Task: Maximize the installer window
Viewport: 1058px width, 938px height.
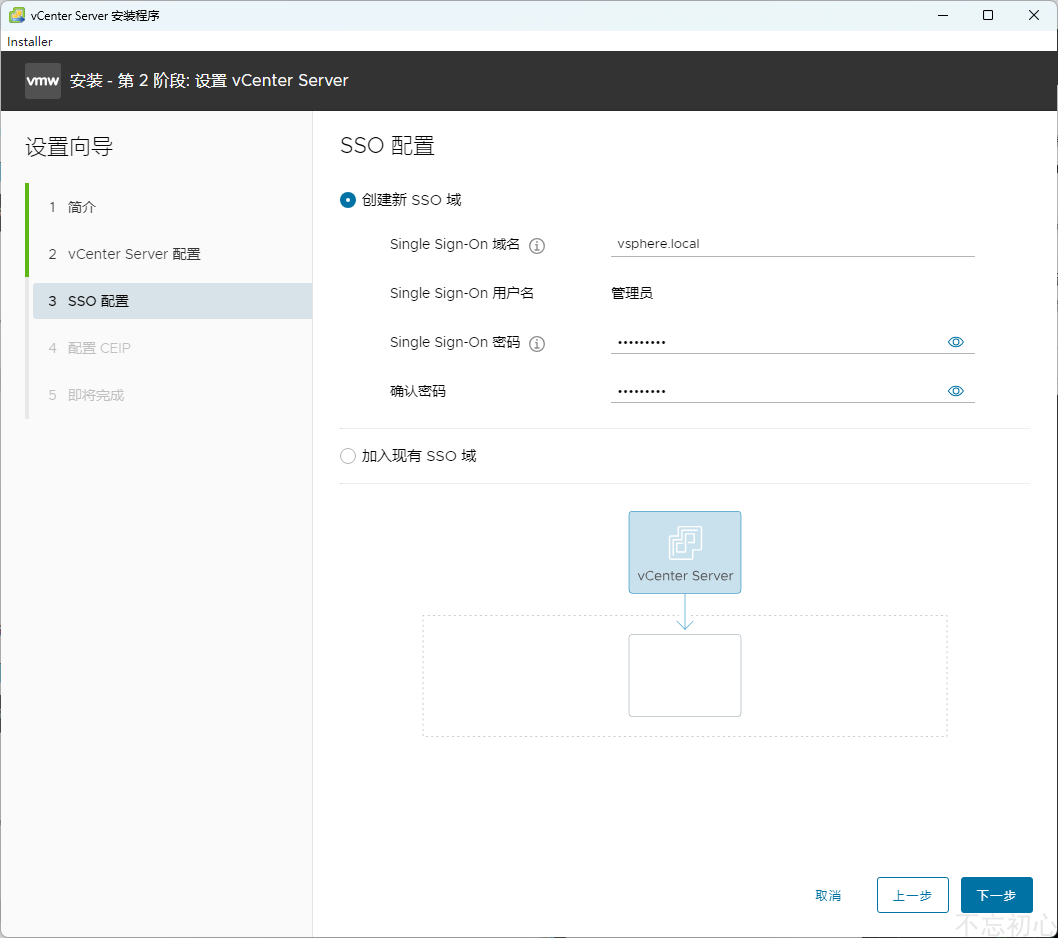Action: tap(988, 15)
